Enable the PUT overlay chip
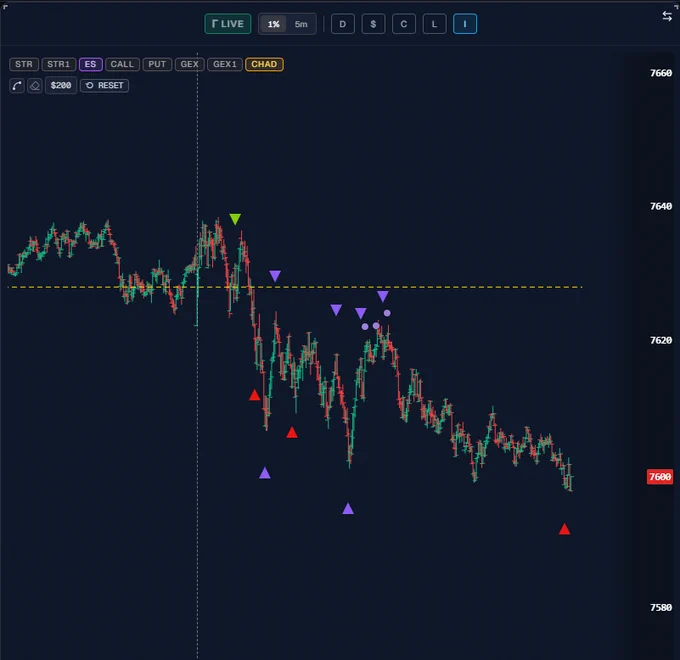Screen dimensions: 680x660 point(157,64)
